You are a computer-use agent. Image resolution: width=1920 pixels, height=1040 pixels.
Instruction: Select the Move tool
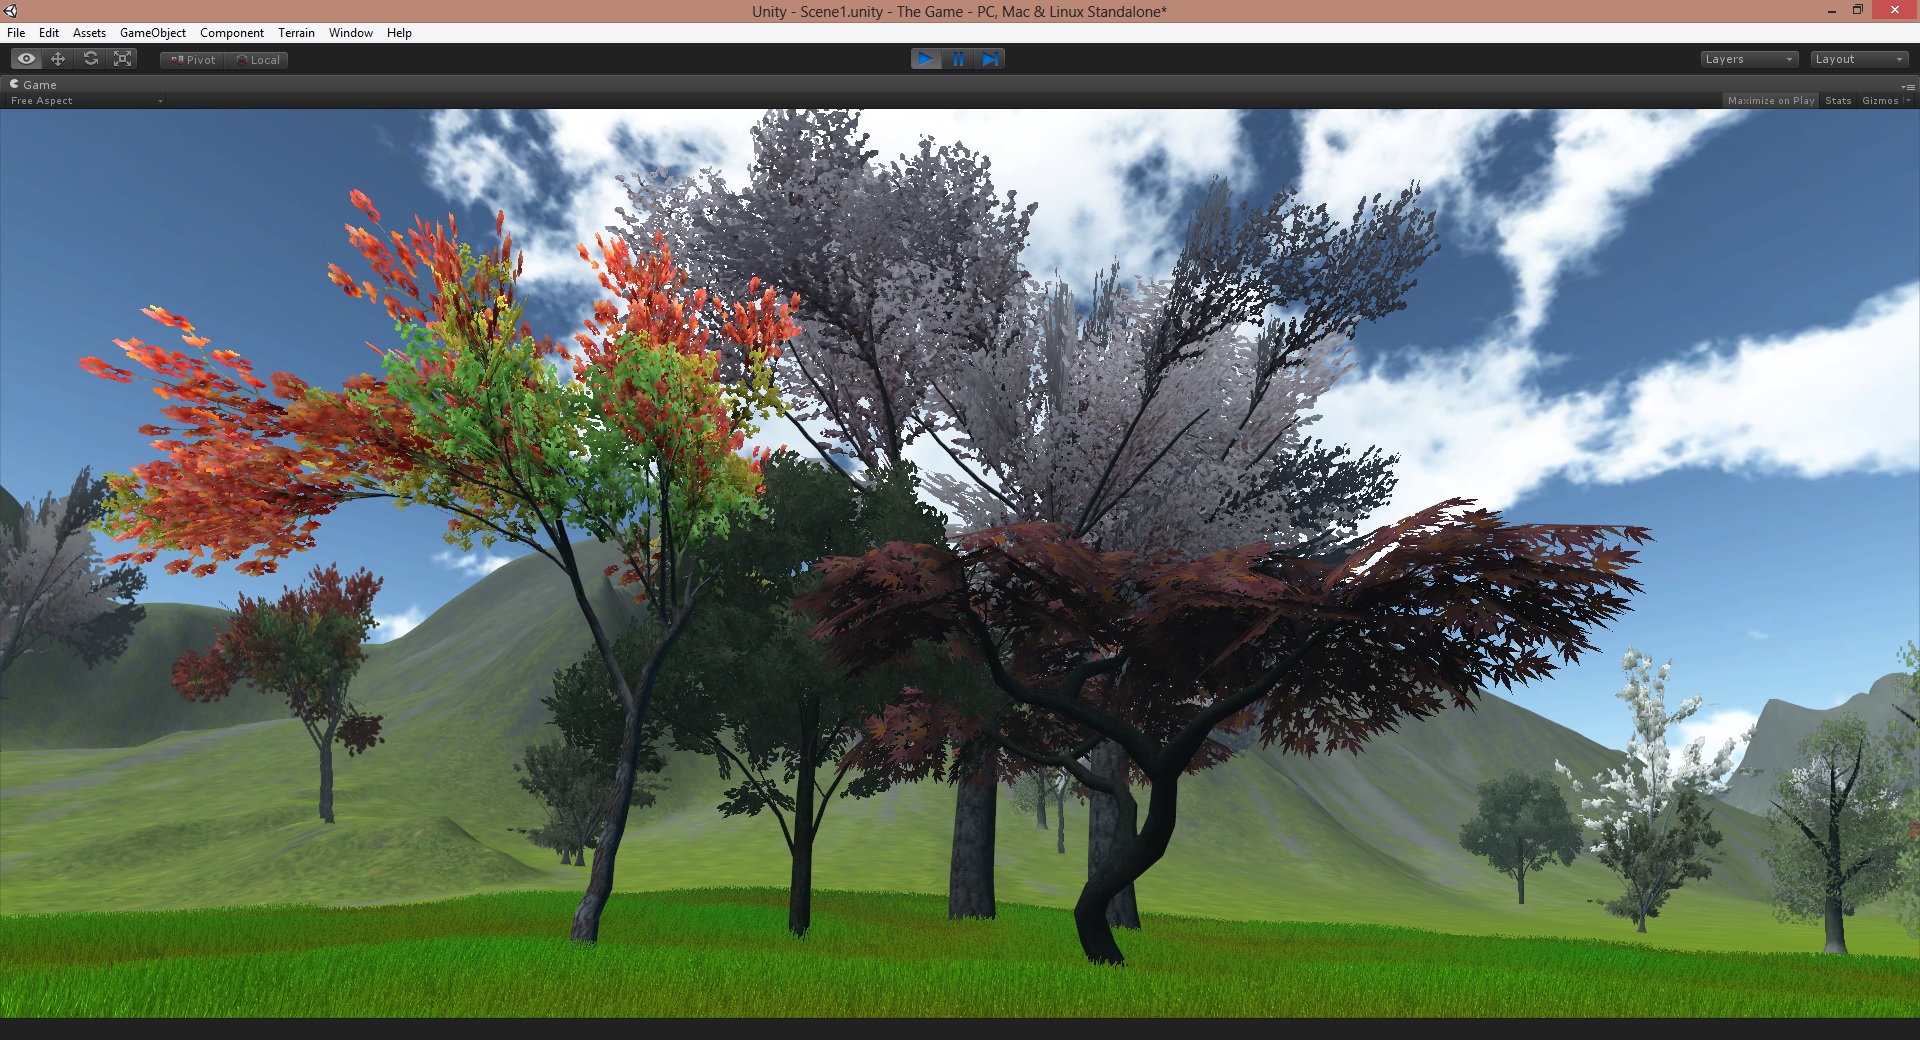click(58, 59)
